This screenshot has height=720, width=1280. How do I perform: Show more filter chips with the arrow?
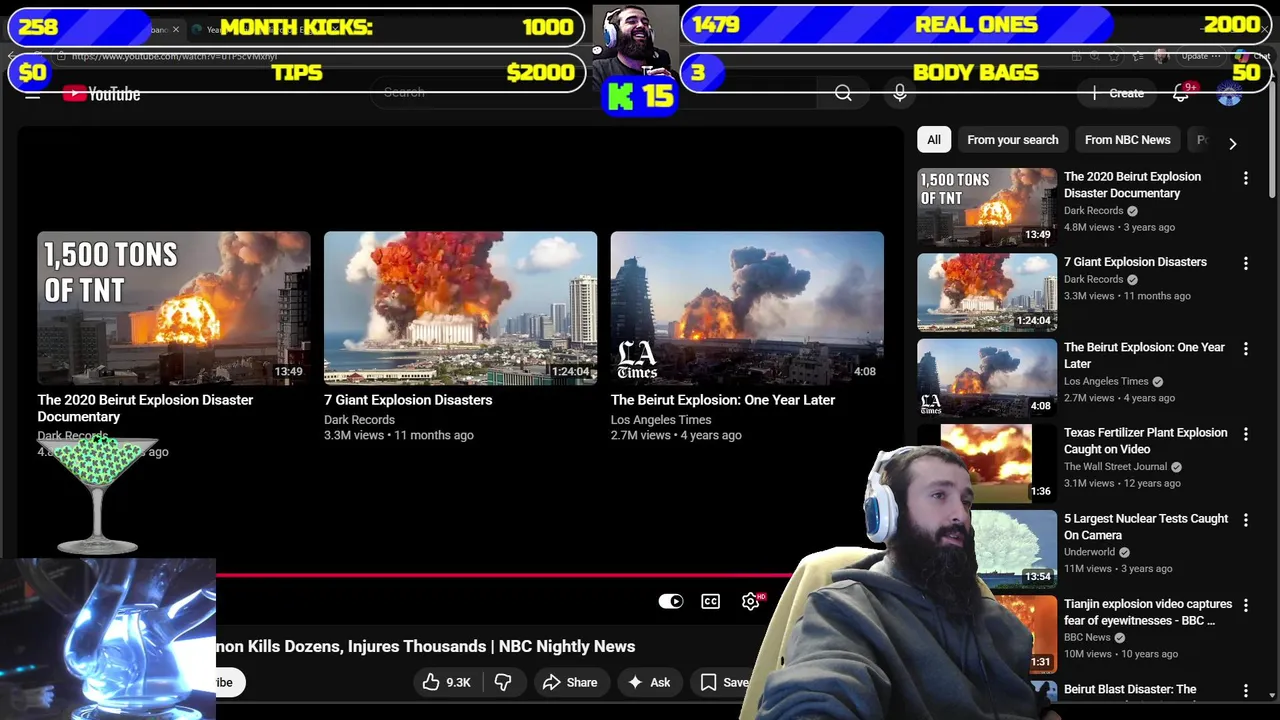click(x=1232, y=143)
